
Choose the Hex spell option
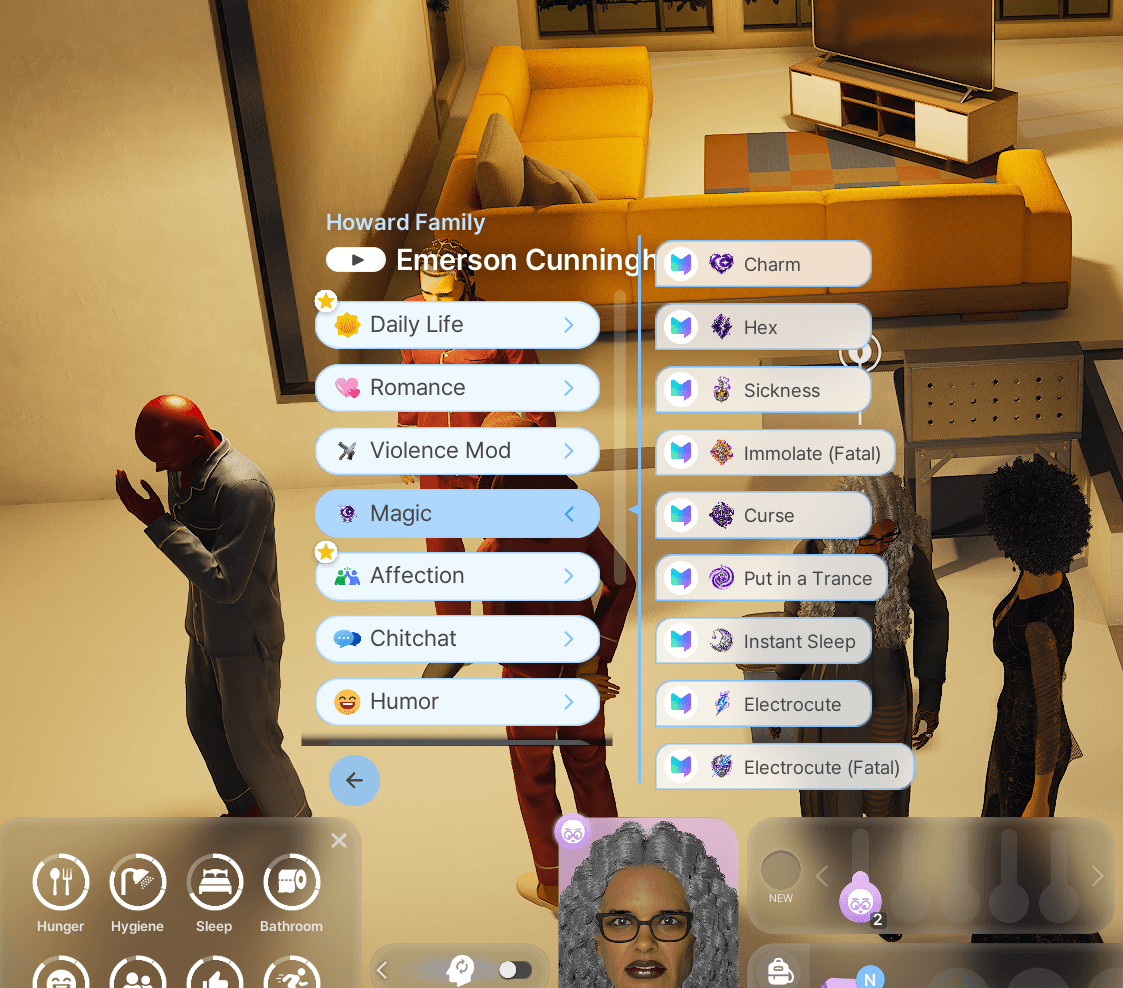click(x=763, y=327)
